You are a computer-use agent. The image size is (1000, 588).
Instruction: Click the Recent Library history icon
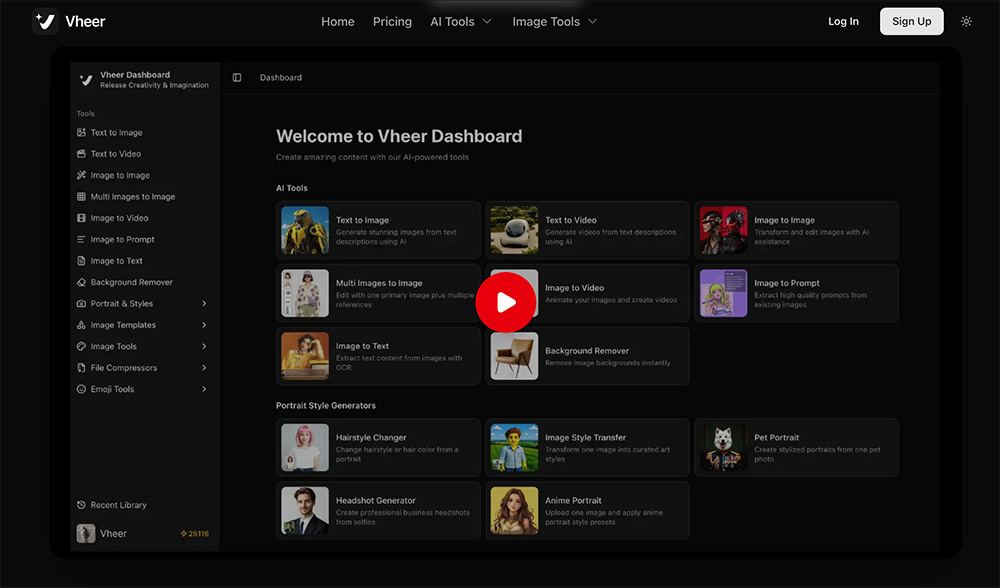click(x=81, y=505)
